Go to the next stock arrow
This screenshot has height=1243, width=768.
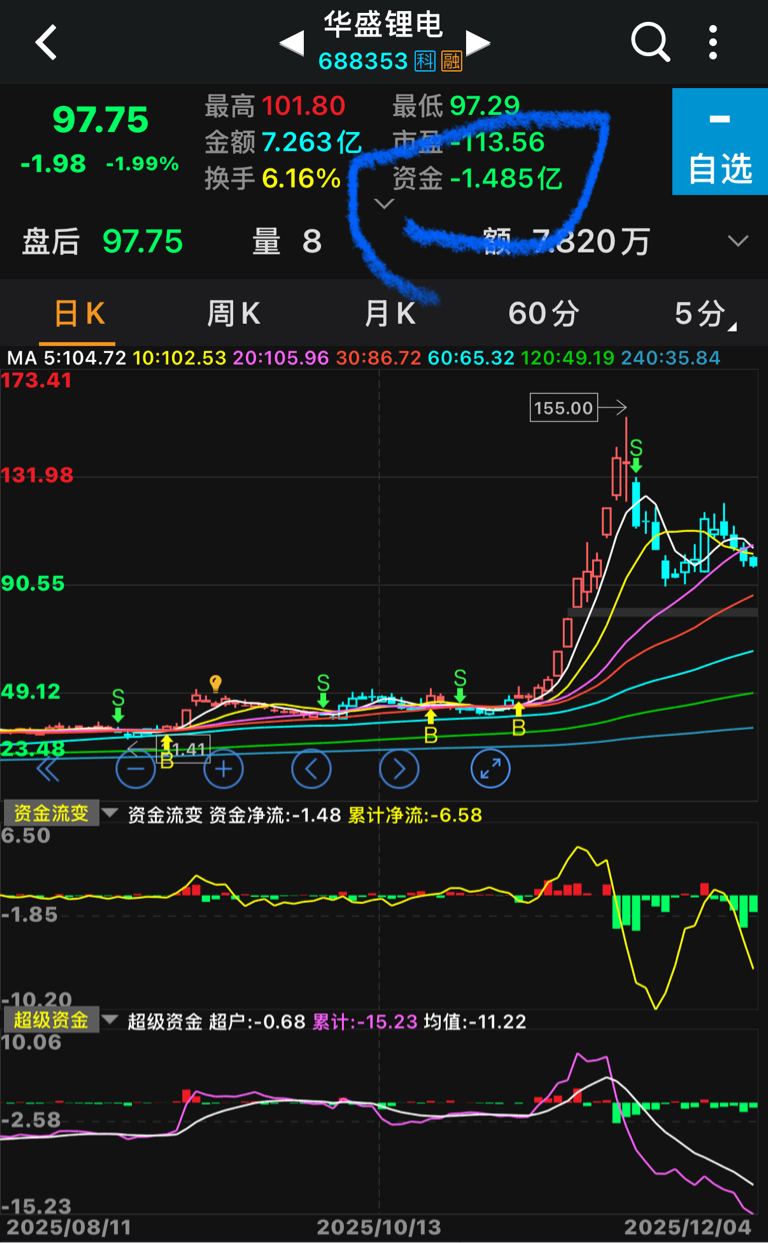click(478, 43)
